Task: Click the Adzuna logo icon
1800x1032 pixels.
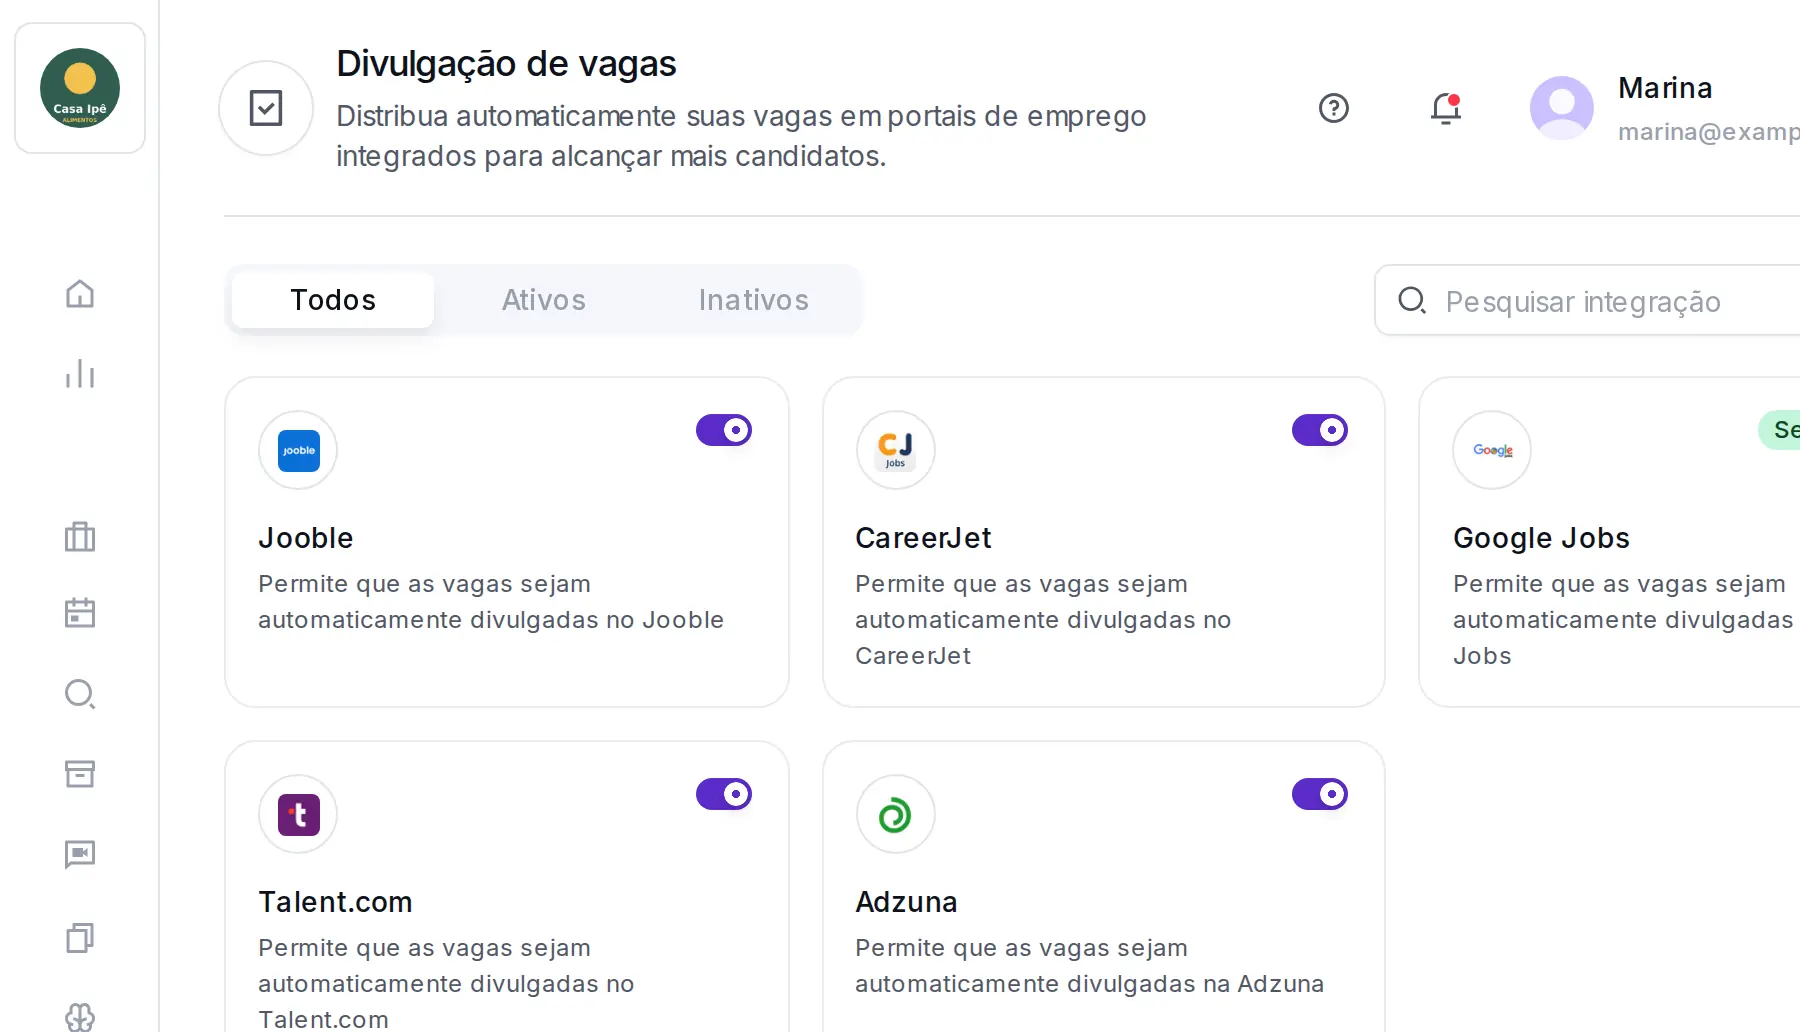Action: (896, 814)
